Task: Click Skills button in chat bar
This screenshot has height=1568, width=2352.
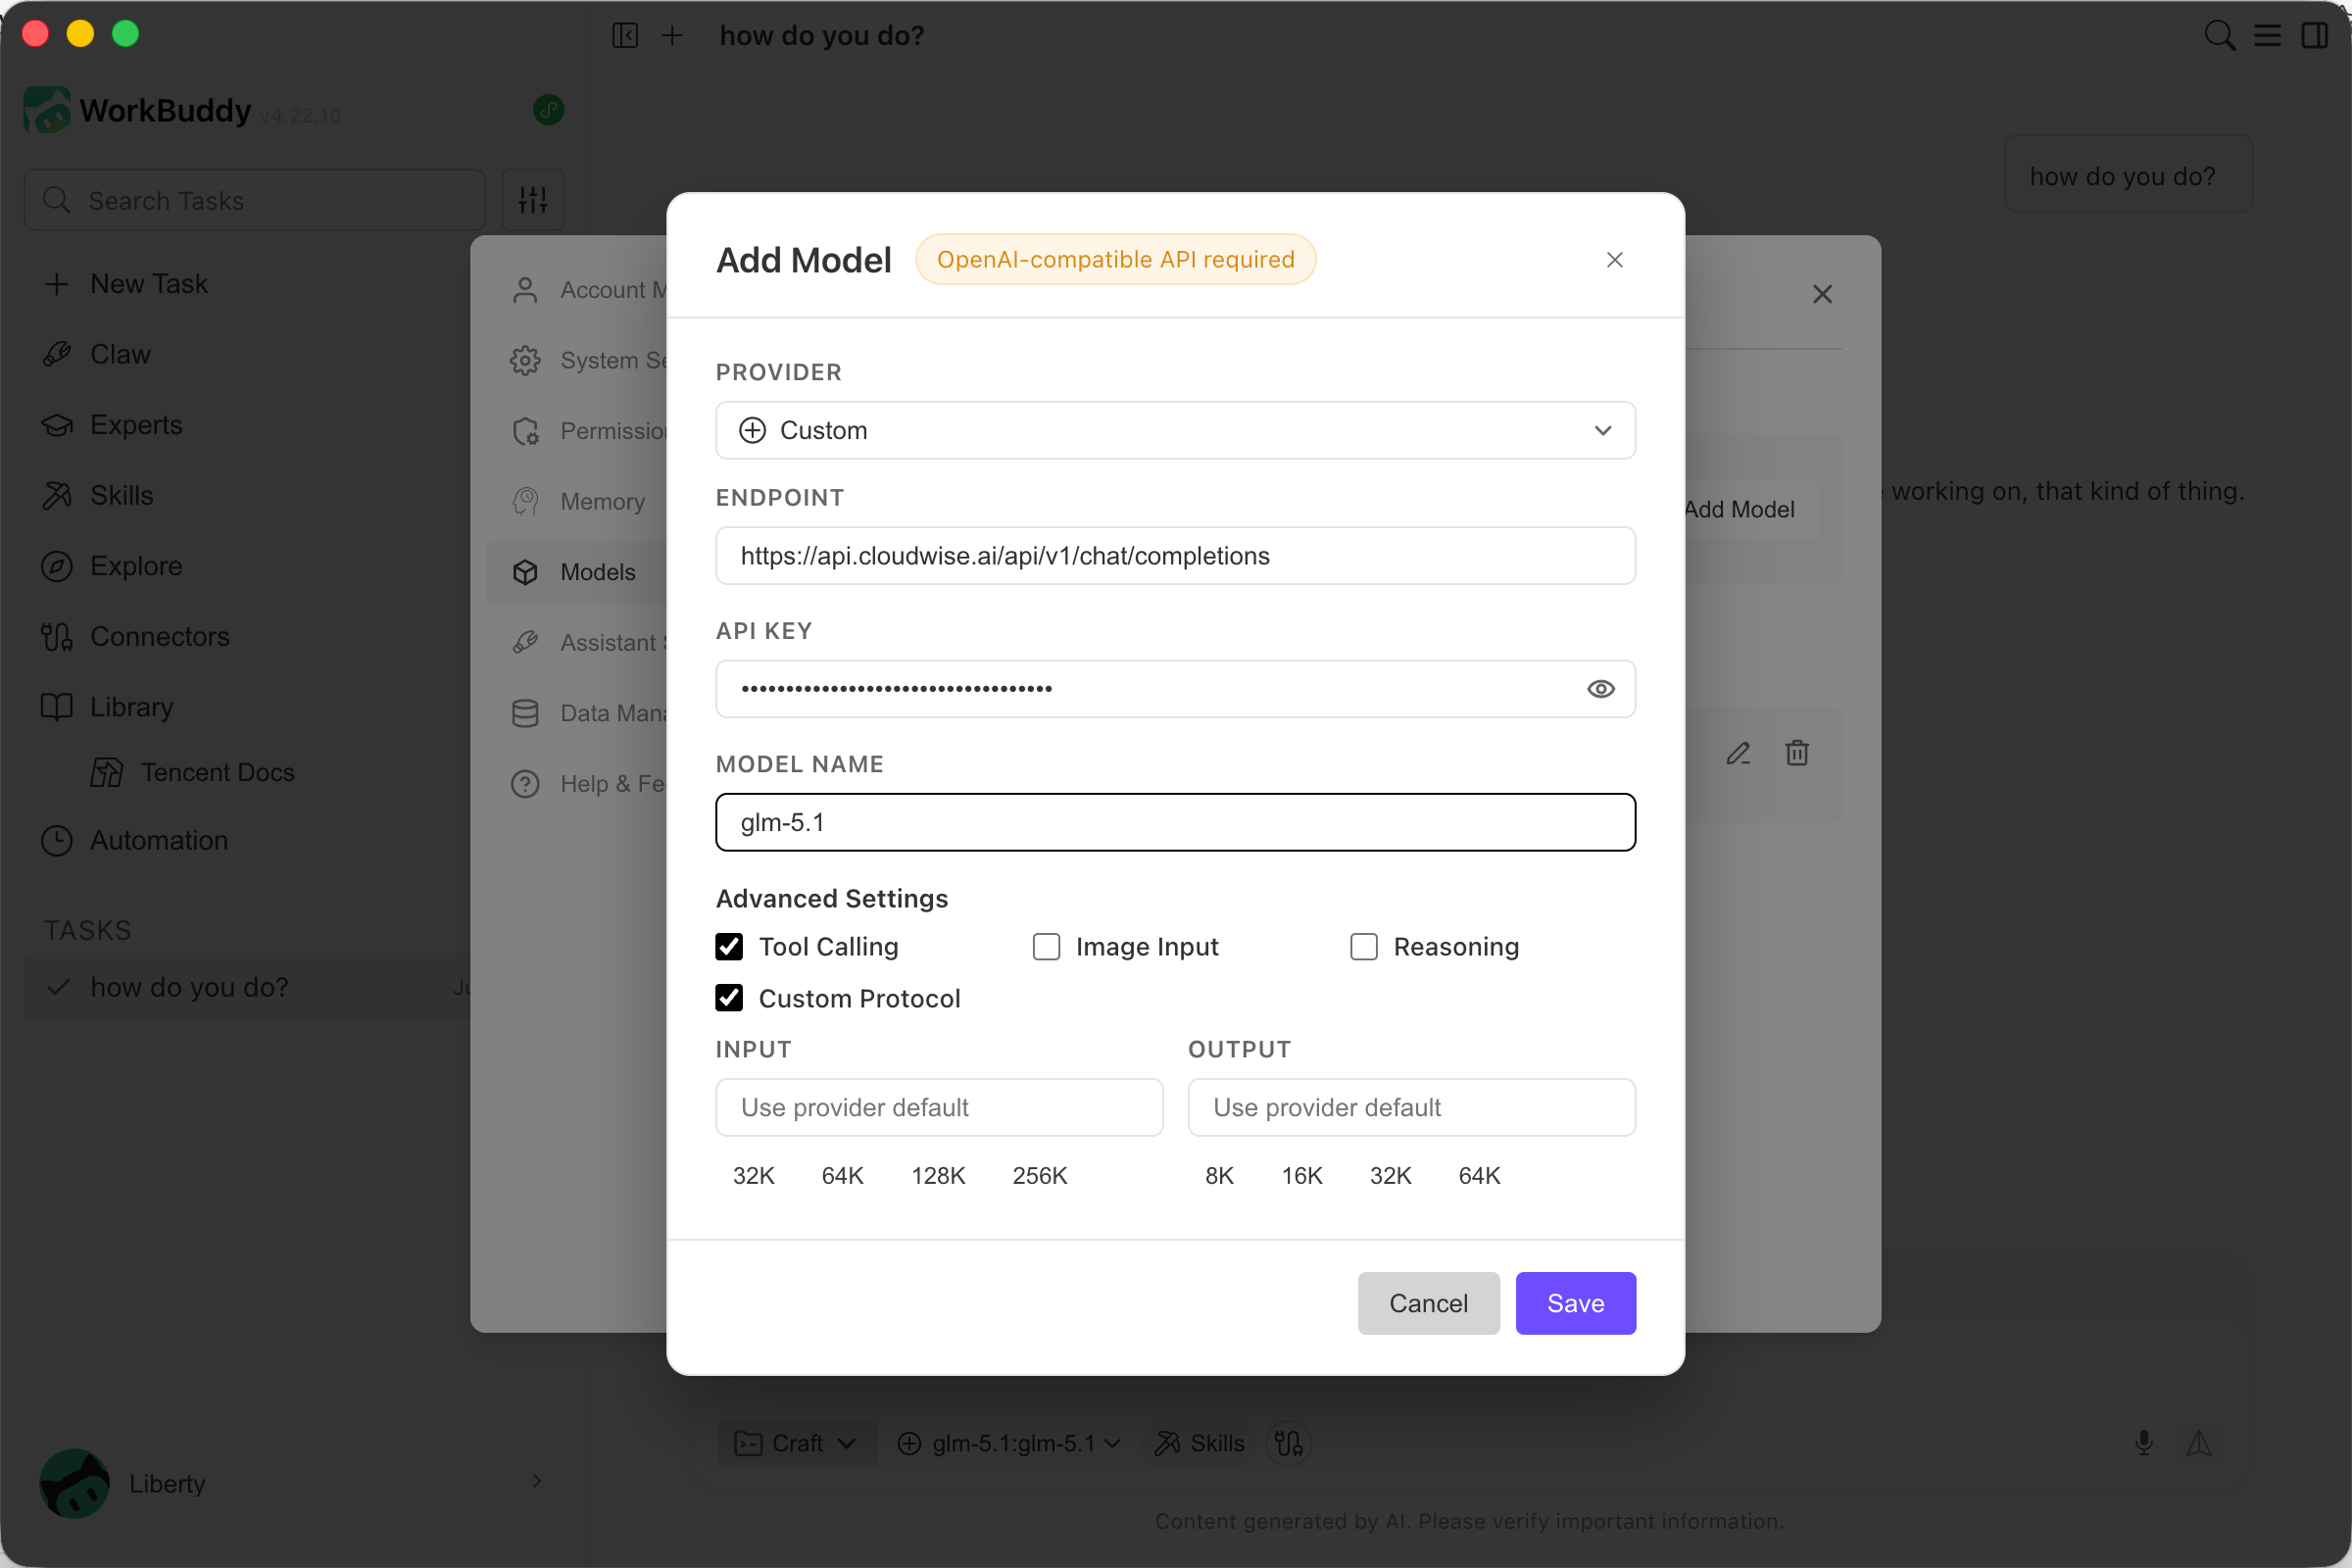Action: coord(1198,1443)
